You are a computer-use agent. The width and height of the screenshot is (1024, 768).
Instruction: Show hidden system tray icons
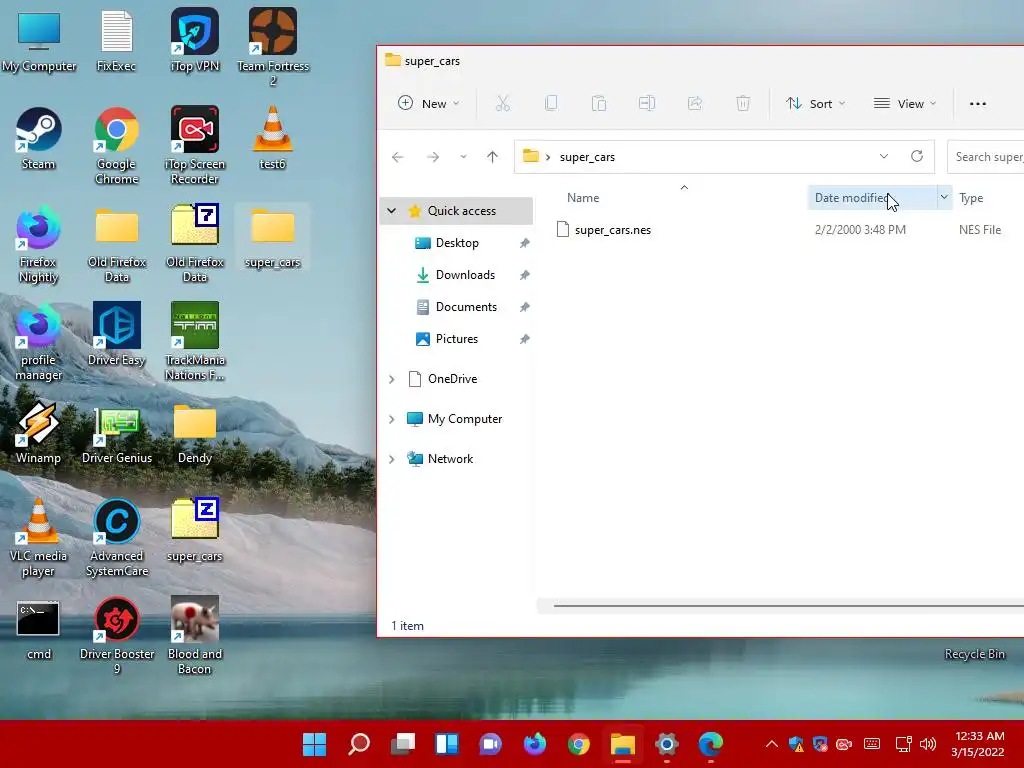coord(771,744)
